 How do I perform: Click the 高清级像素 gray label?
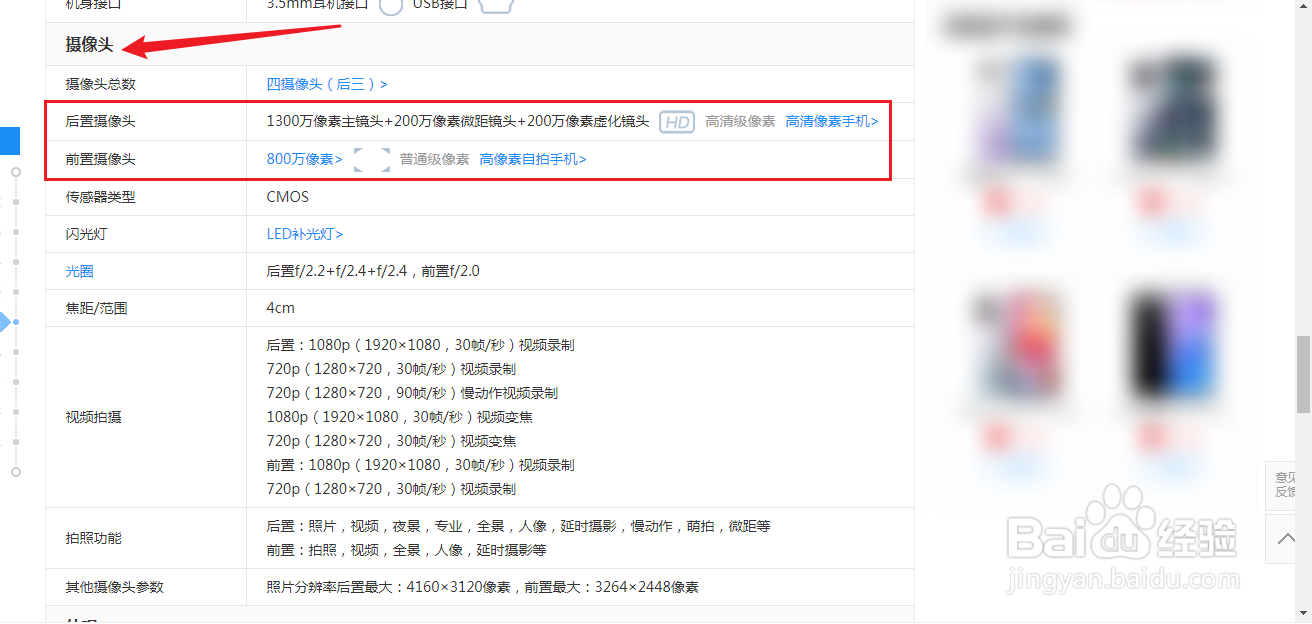pyautogui.click(x=740, y=121)
